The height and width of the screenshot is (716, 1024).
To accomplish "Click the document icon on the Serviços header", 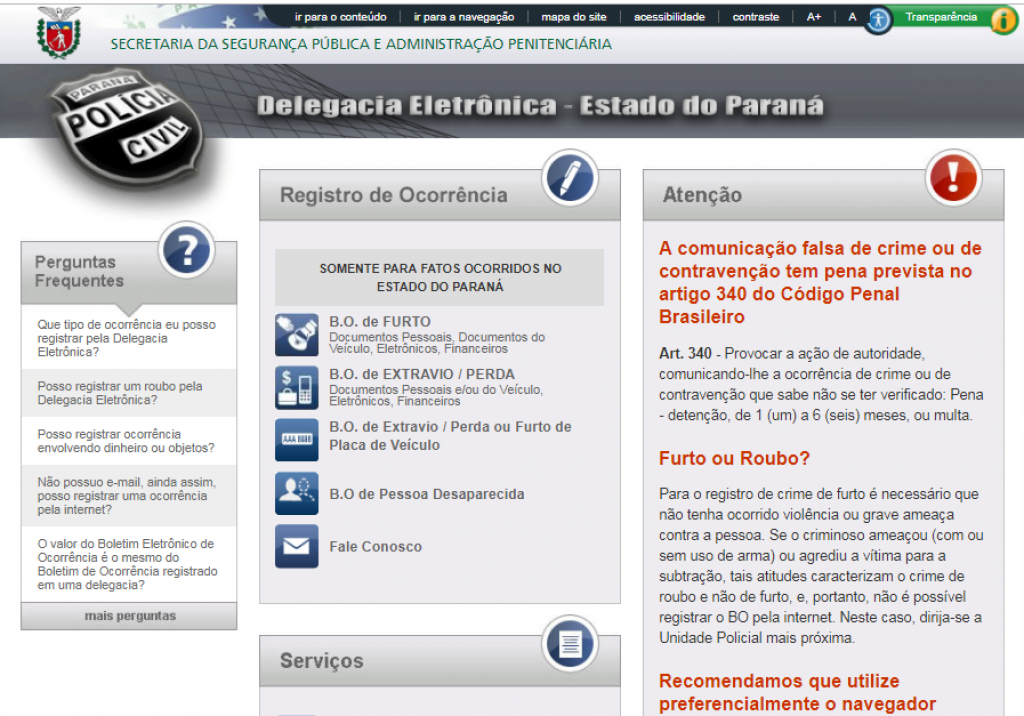I will (x=569, y=647).
